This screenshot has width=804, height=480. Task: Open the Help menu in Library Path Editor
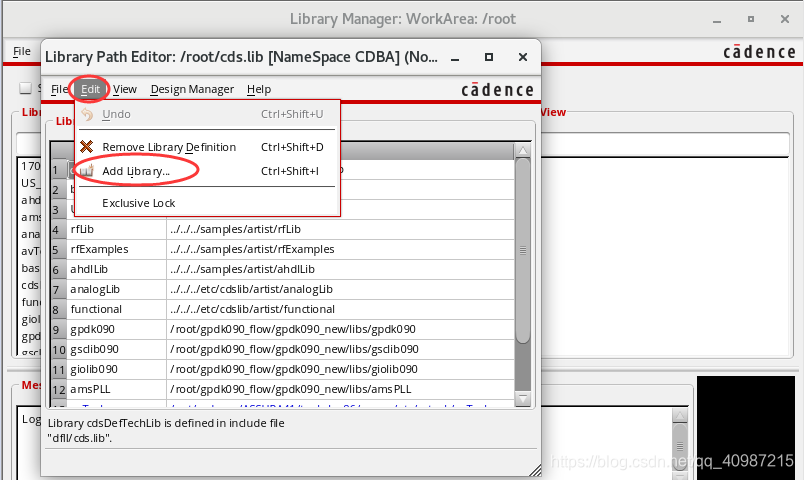point(259,89)
